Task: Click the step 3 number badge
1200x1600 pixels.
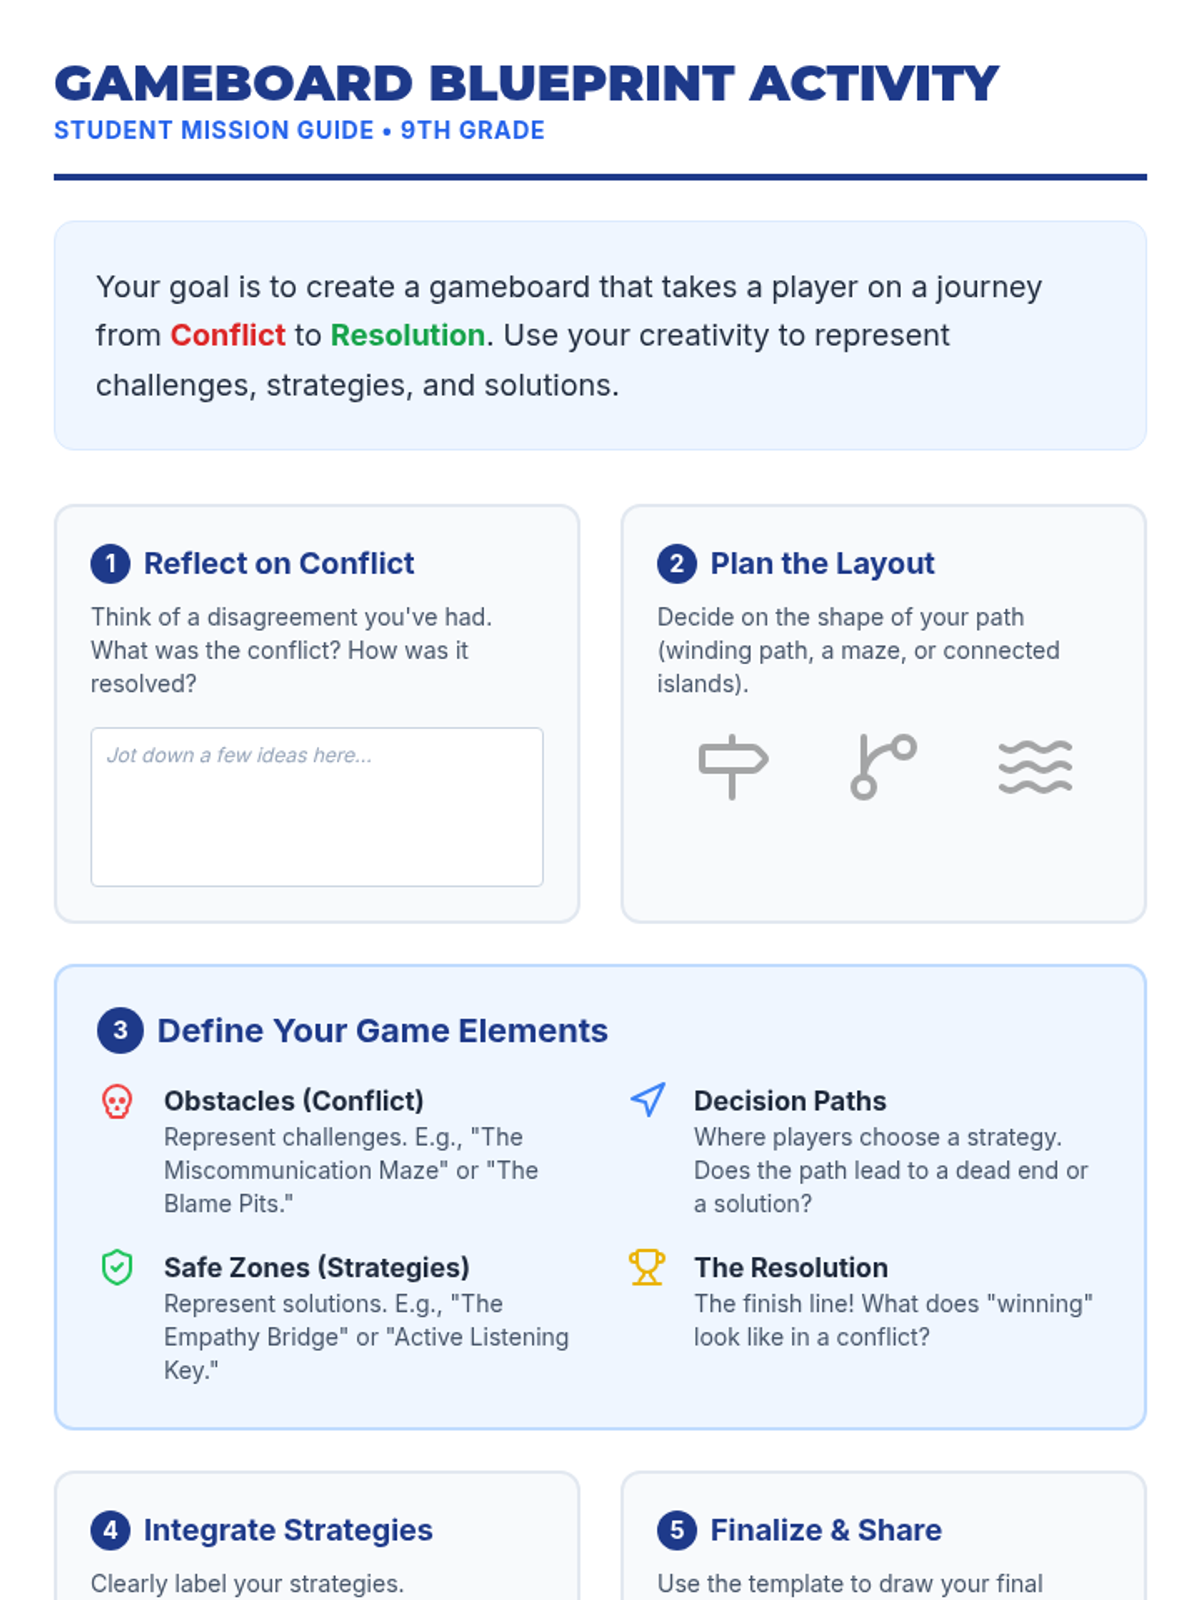Action: pos(120,1031)
